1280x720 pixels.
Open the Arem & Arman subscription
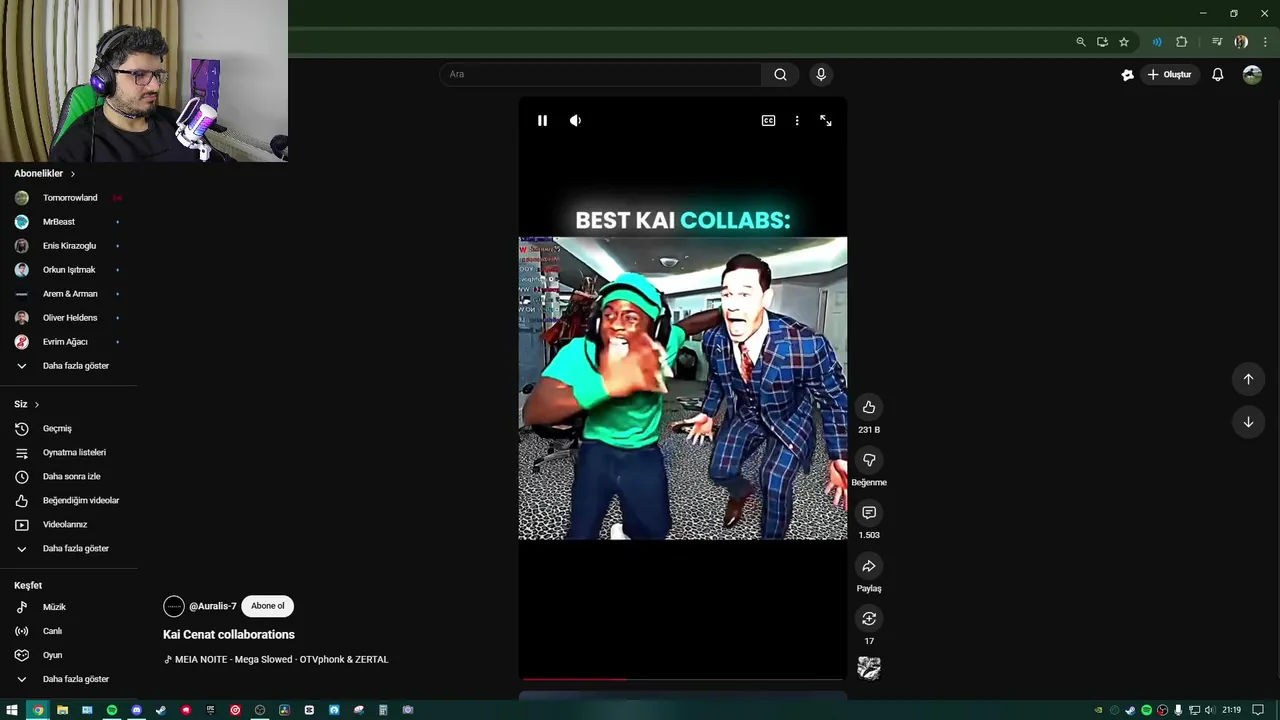pyautogui.click(x=68, y=294)
